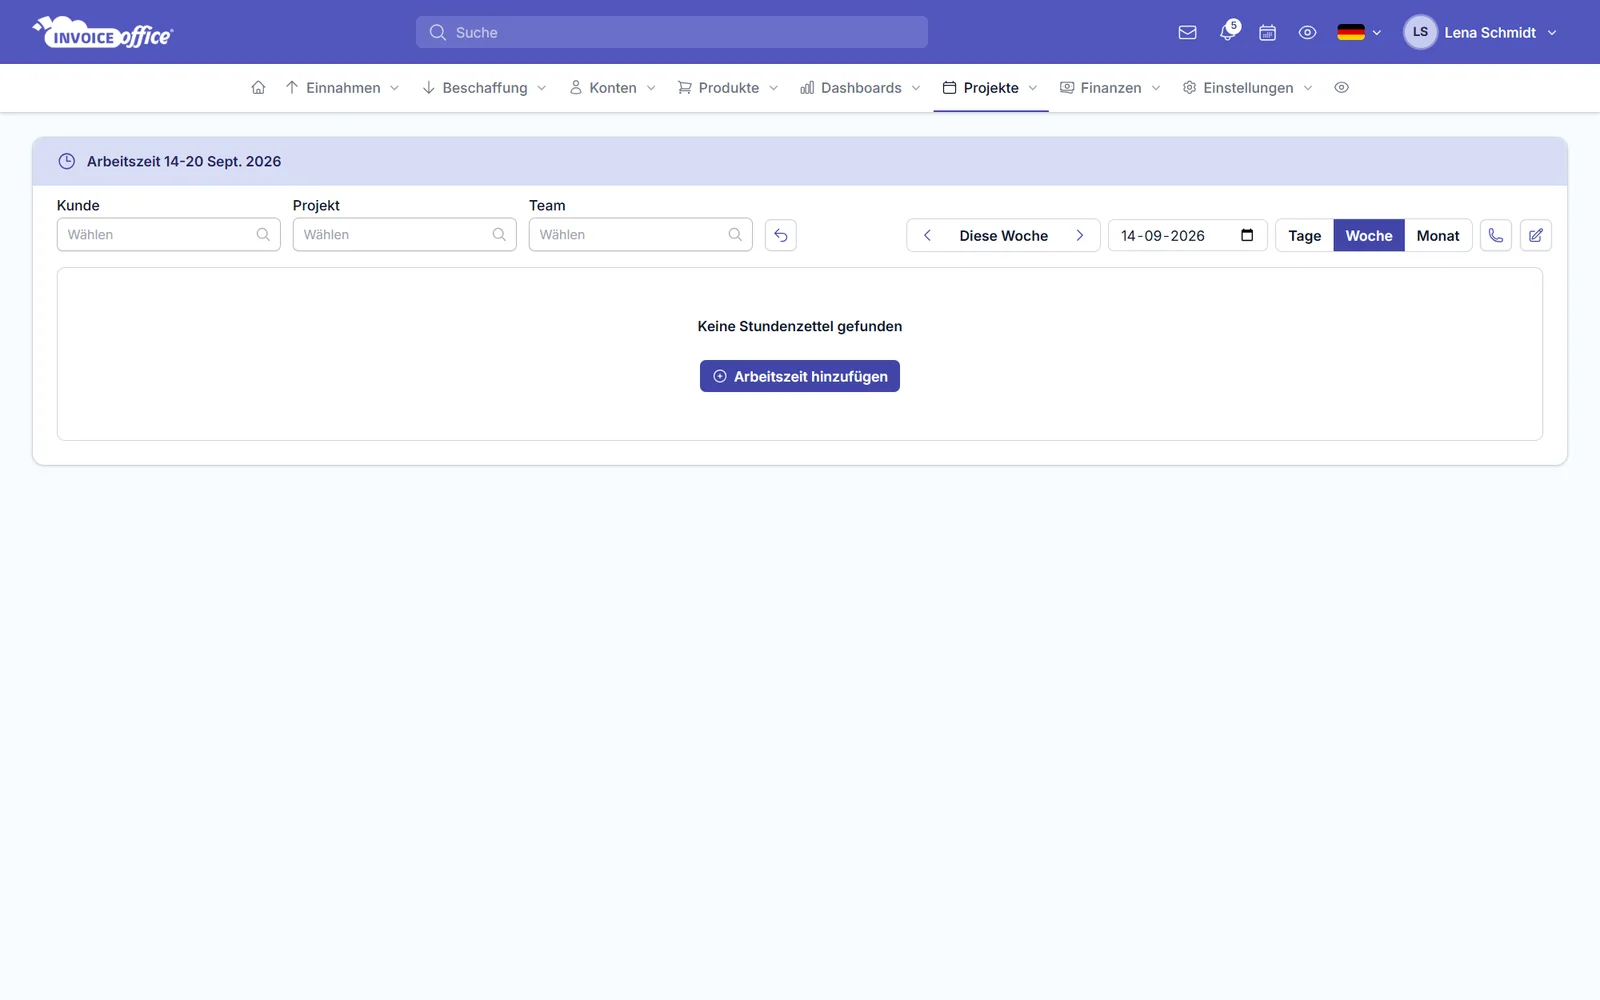The height and width of the screenshot is (1000, 1600).
Task: Open the Team select field
Action: [641, 235]
